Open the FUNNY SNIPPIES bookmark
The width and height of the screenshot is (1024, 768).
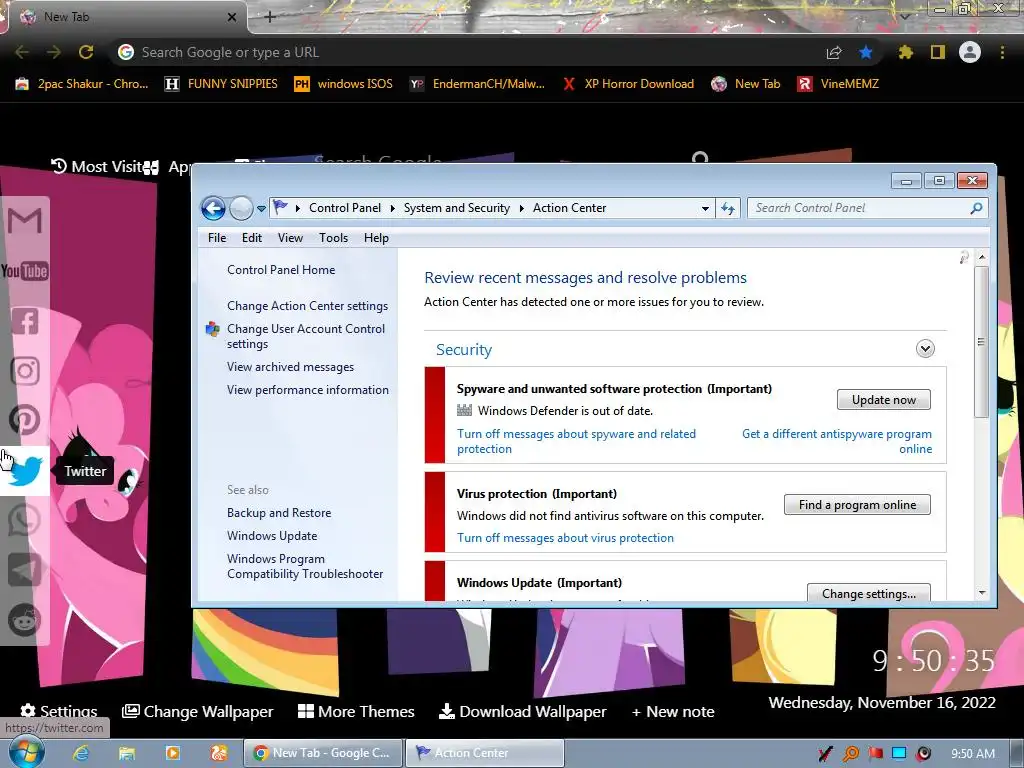pos(221,84)
